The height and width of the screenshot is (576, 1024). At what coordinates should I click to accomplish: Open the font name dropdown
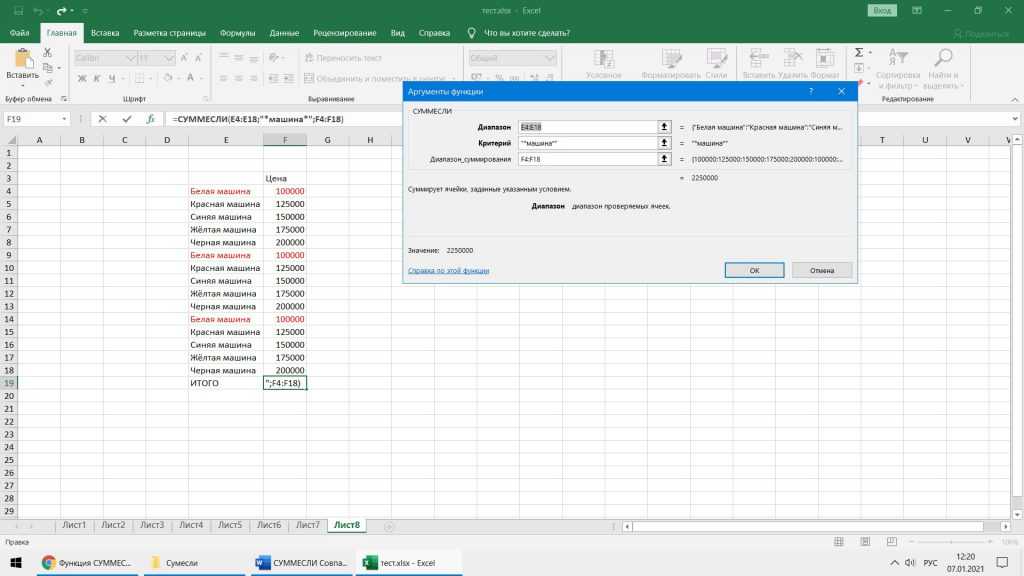[x=130, y=58]
